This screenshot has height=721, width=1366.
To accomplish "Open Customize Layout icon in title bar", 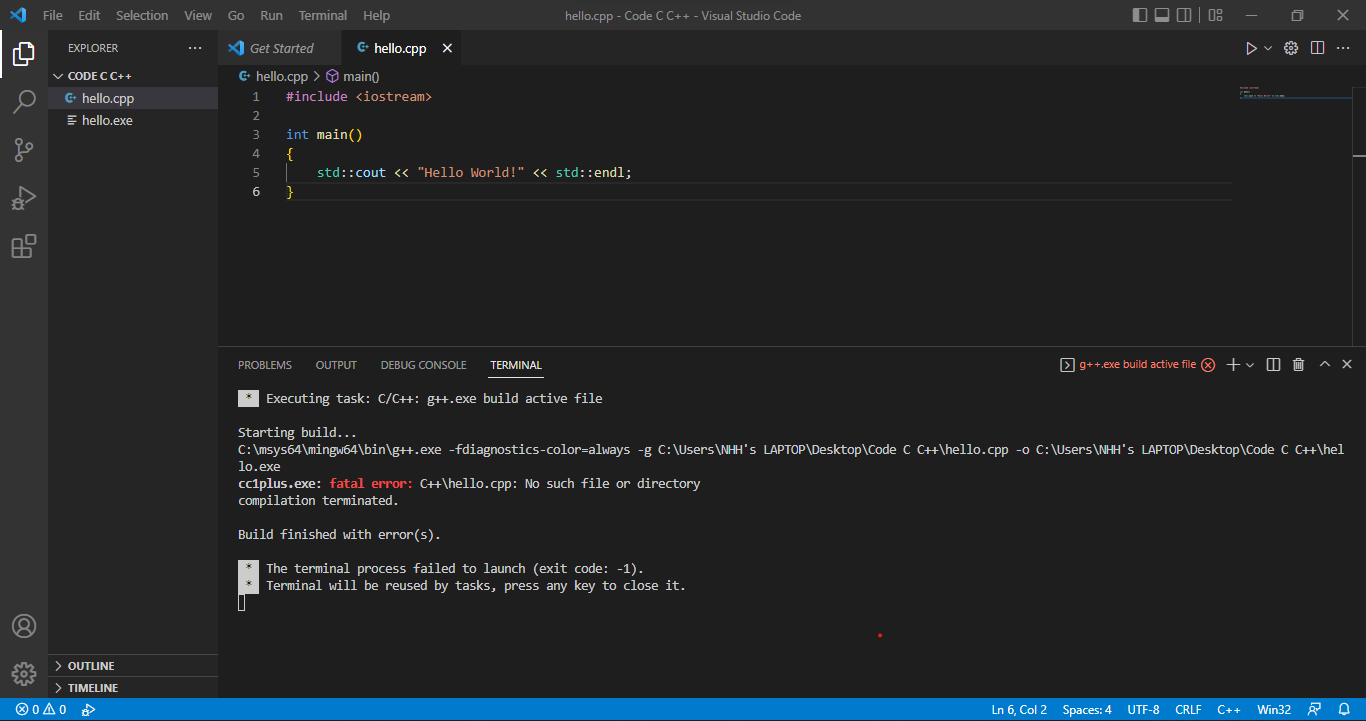I will [x=1216, y=15].
